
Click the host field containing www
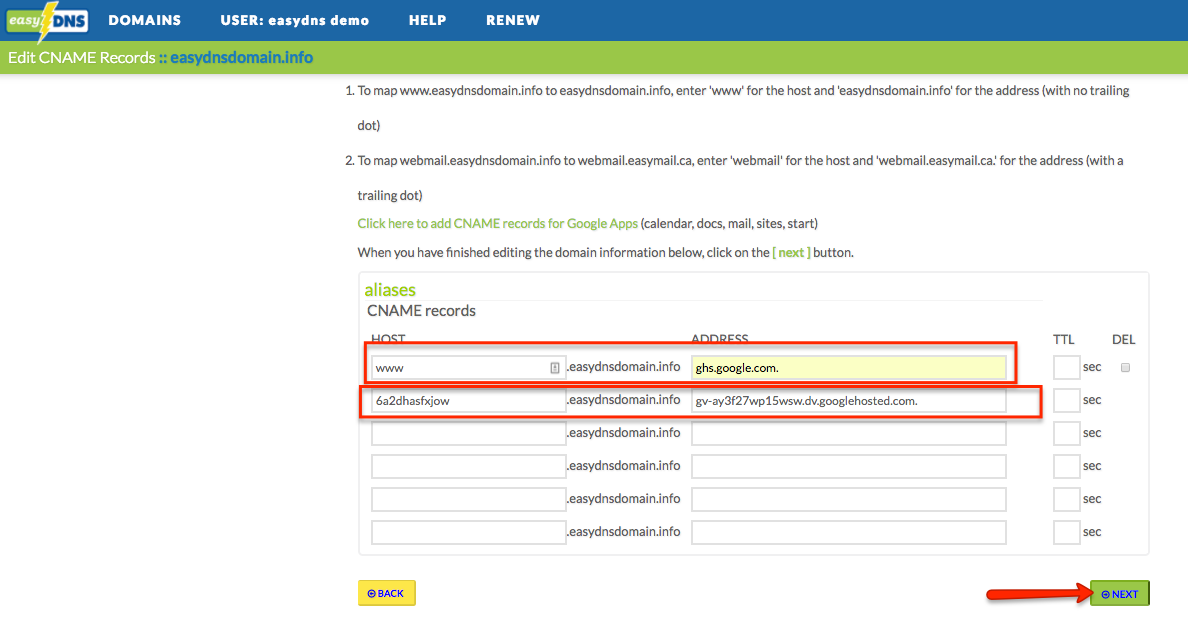click(468, 367)
